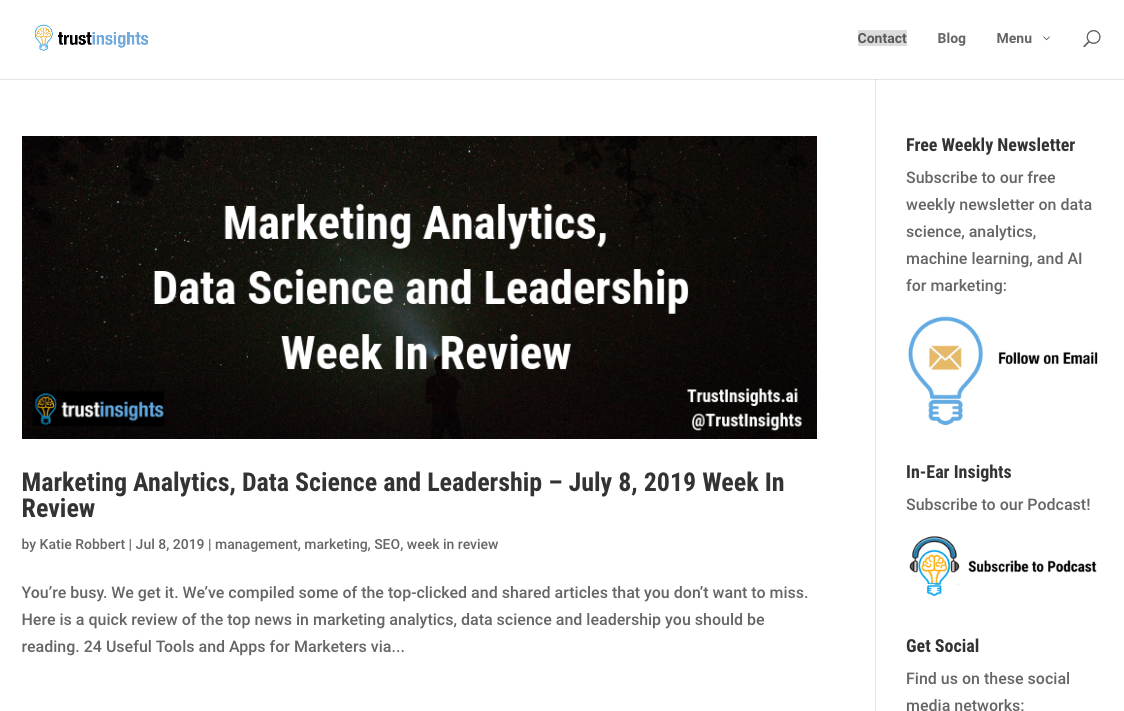Click the article excerpt paragraph
Screen dimensions: 1124x711
(415, 619)
